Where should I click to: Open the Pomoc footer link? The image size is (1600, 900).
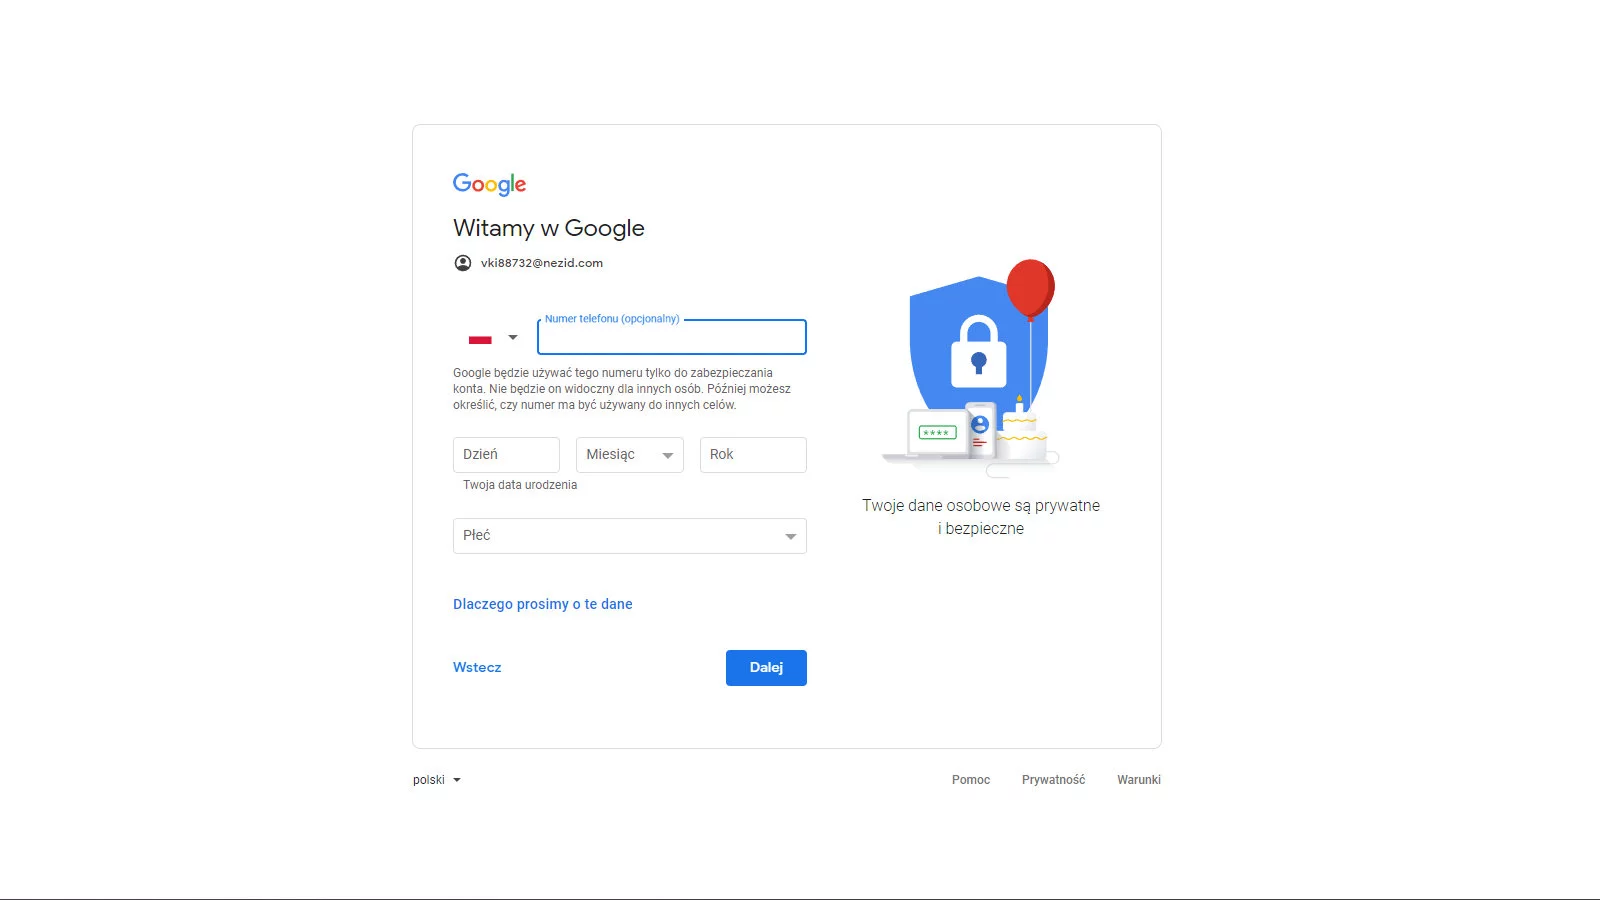(971, 780)
